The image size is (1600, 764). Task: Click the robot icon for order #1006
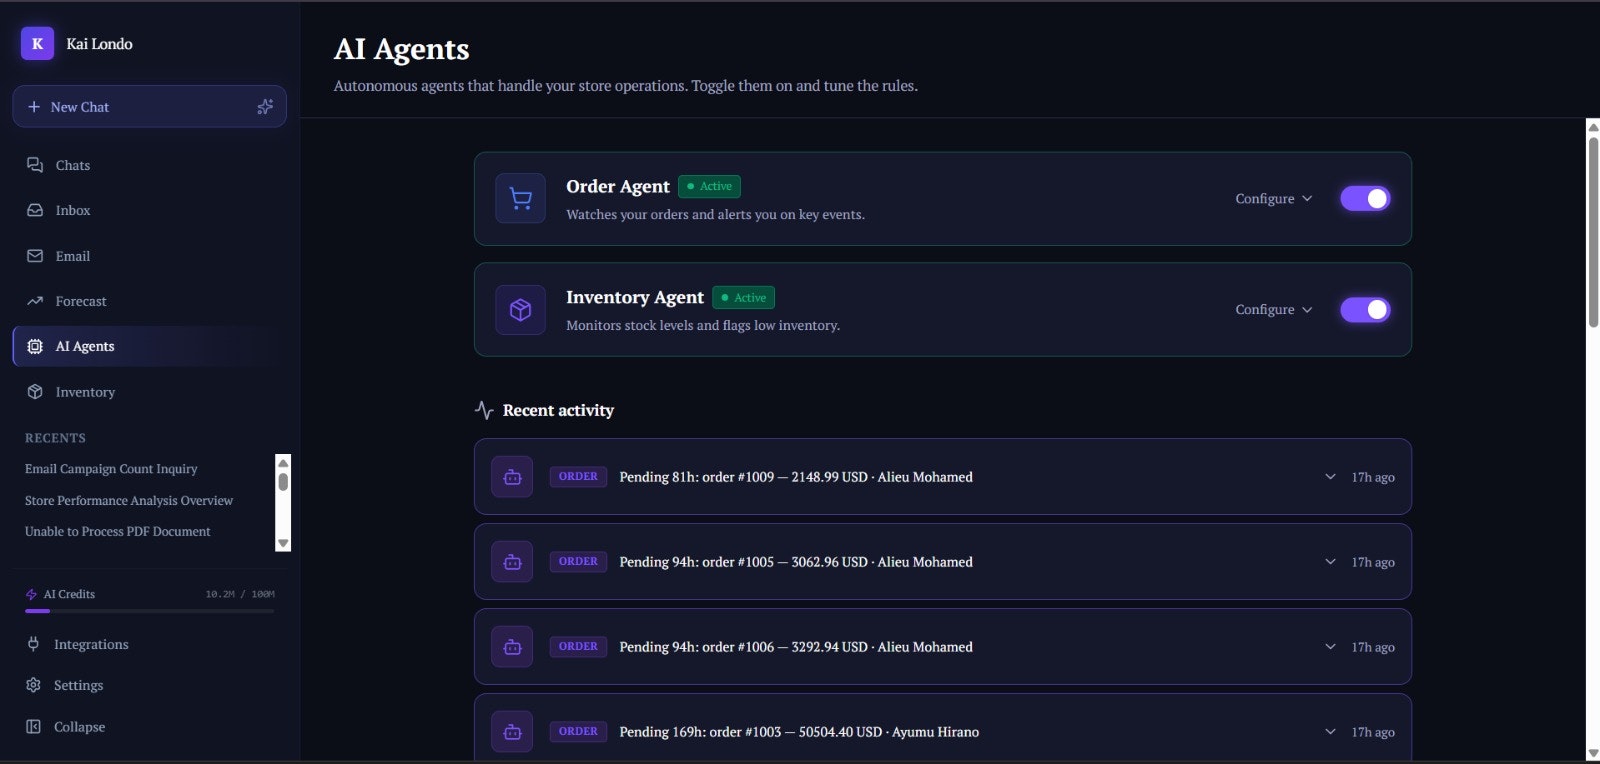pyautogui.click(x=512, y=647)
